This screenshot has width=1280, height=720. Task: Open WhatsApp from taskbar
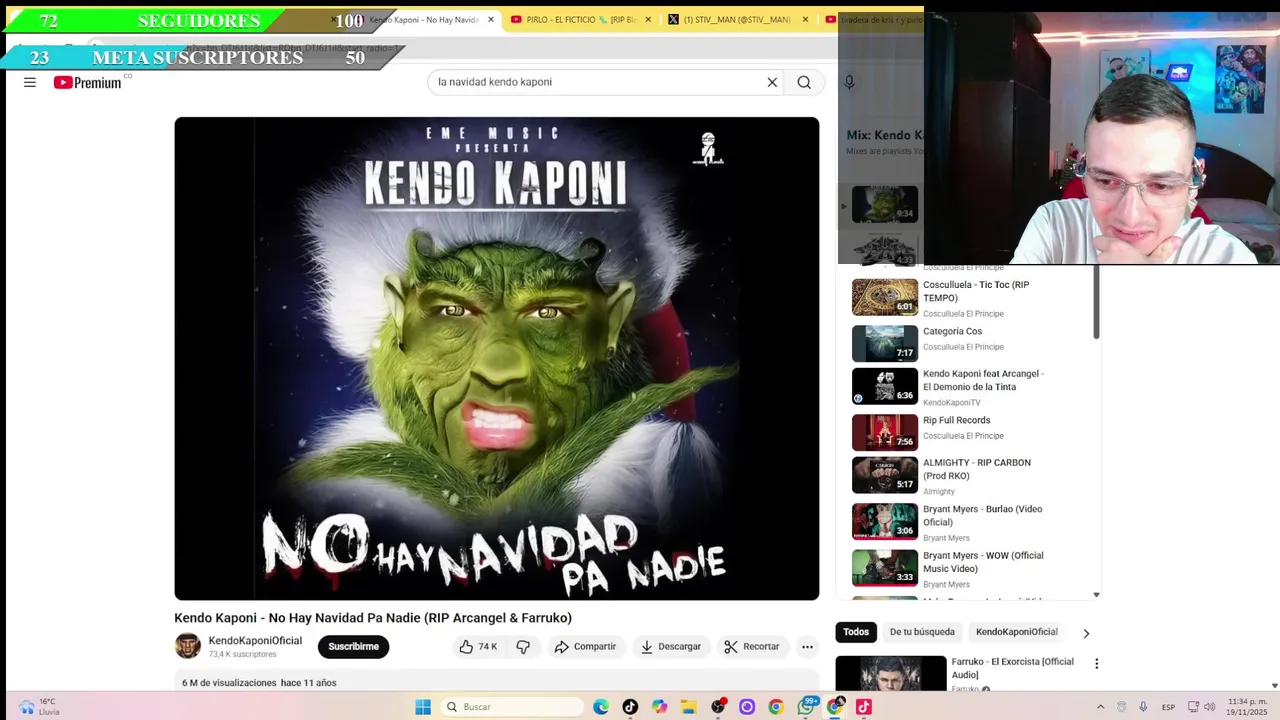pos(806,707)
